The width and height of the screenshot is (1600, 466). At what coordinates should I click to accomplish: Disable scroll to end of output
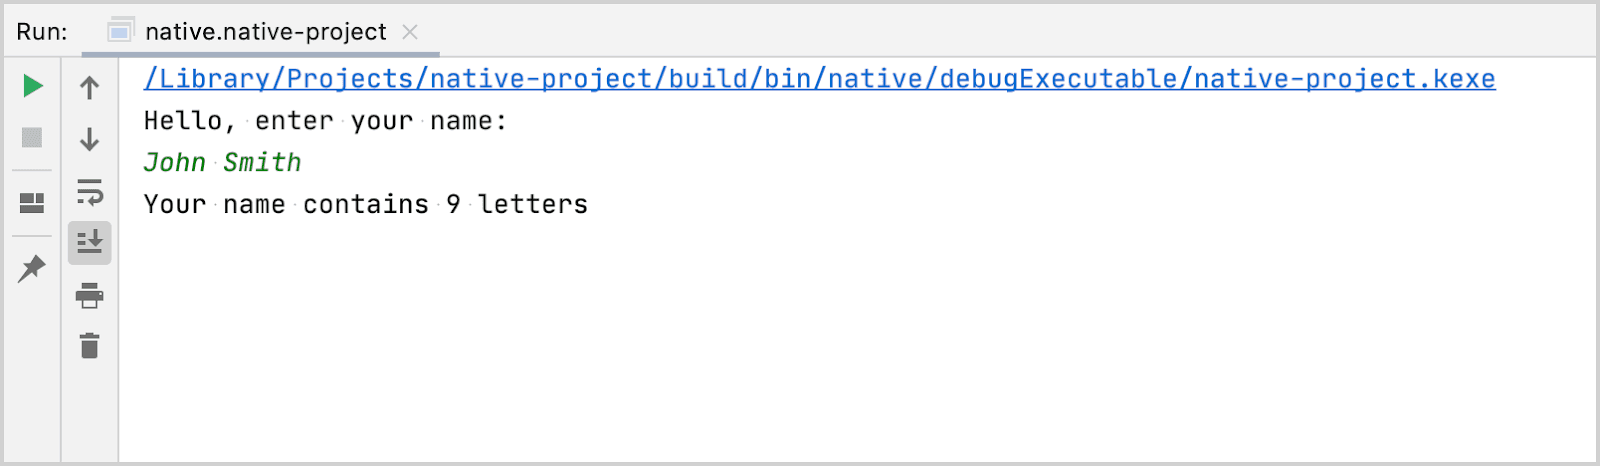[x=90, y=243]
